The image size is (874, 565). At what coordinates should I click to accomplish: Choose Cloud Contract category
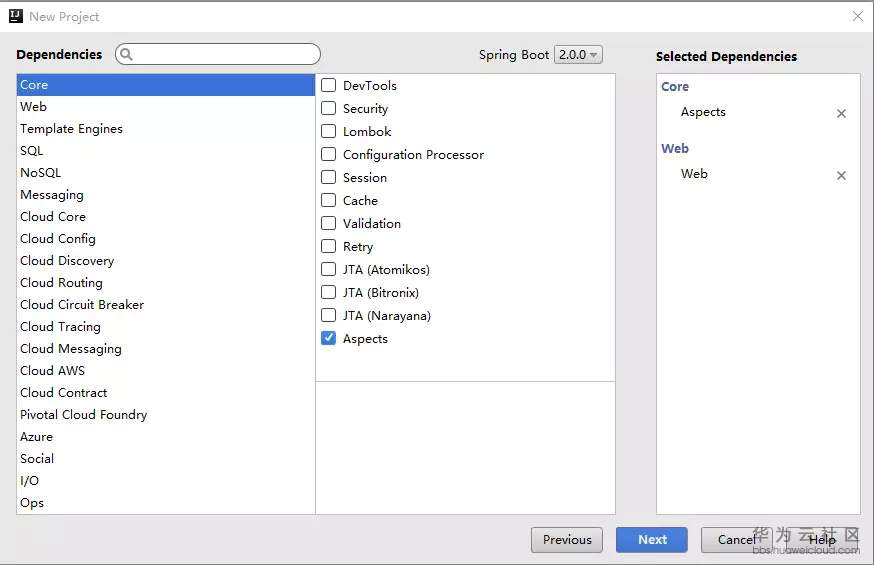coord(166,393)
